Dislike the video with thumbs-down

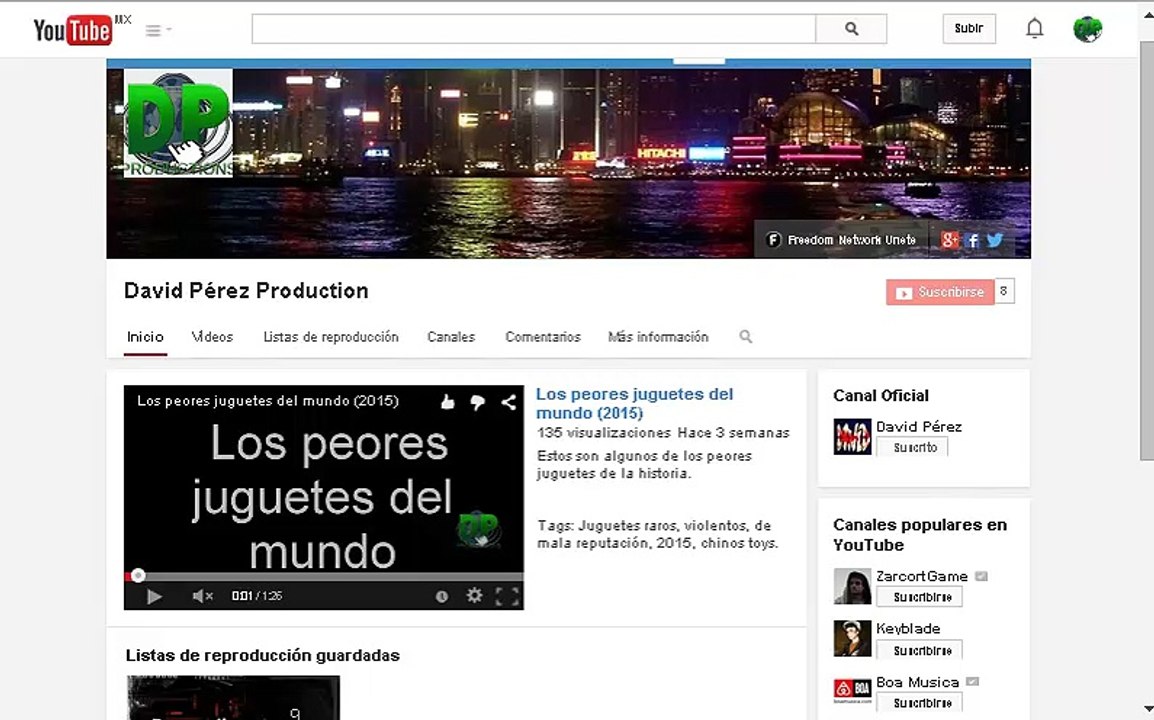click(478, 402)
